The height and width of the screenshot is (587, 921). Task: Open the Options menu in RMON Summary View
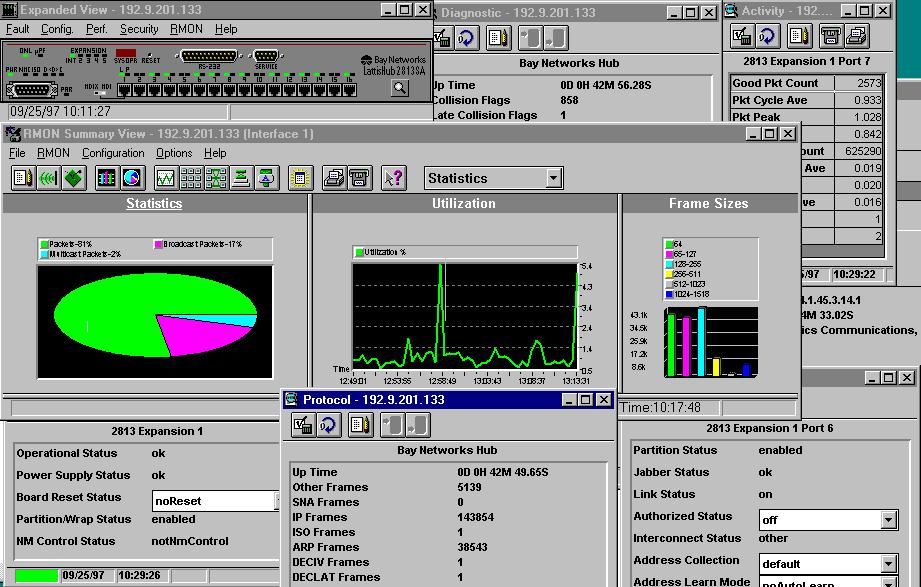tap(174, 153)
